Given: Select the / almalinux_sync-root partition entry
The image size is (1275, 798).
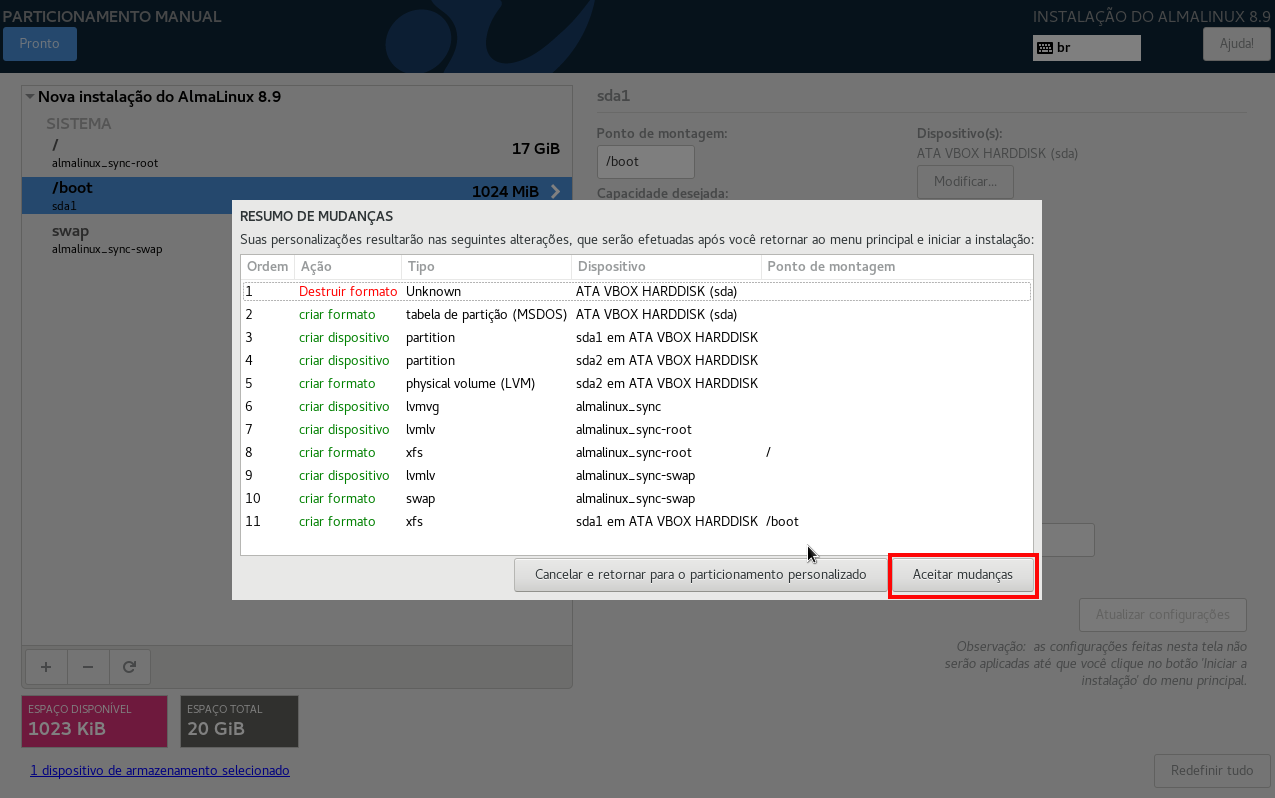Looking at the screenshot, I should coord(297,153).
